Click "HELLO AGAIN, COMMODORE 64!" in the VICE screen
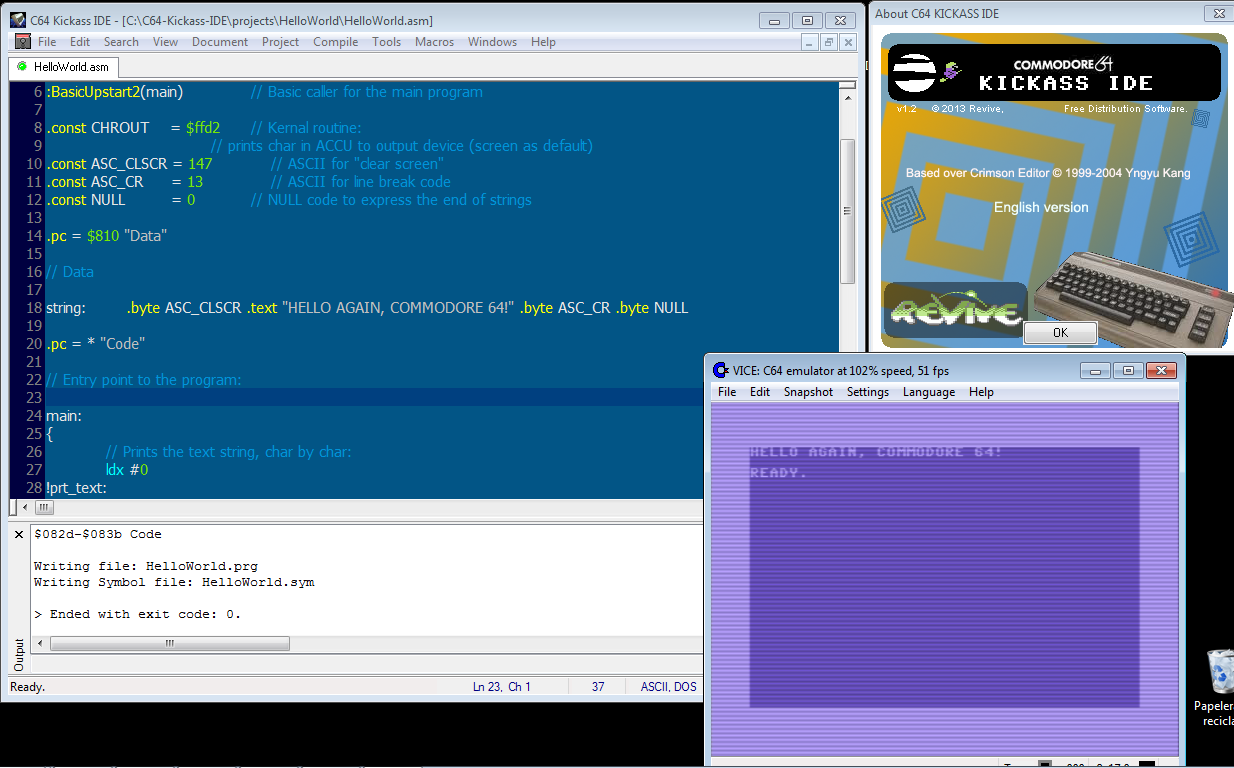 [x=876, y=452]
